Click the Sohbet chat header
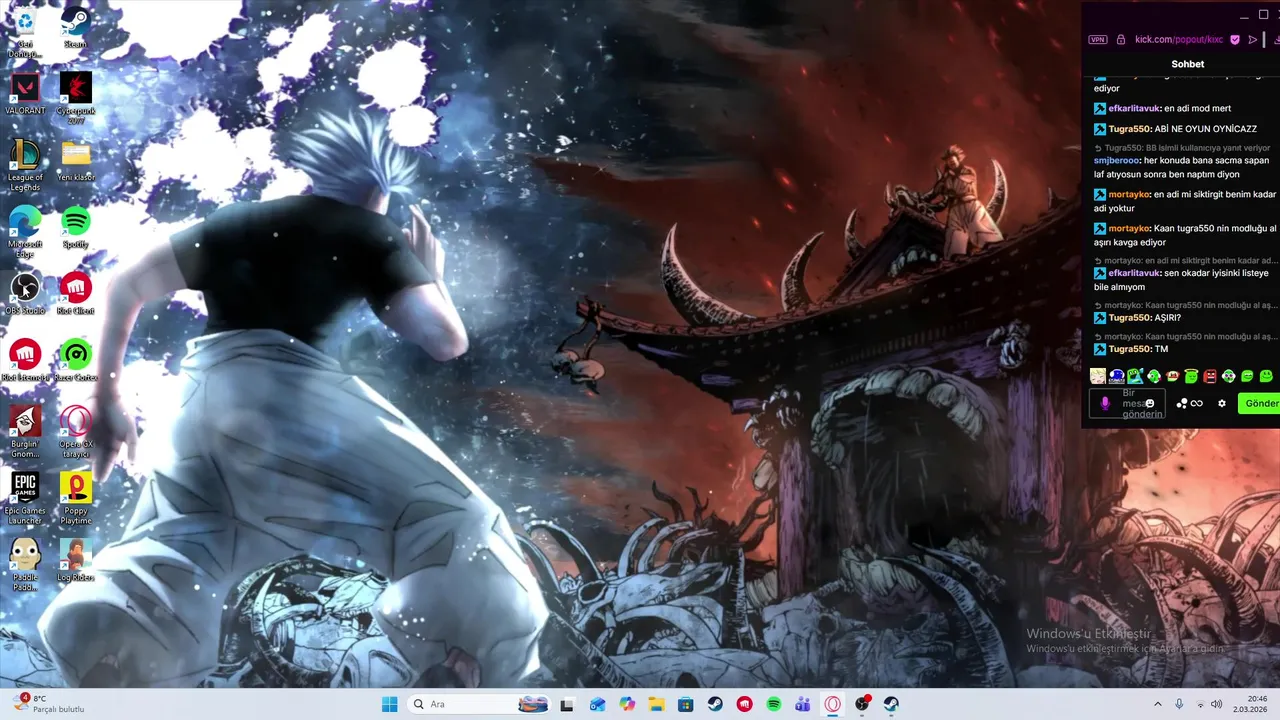Screen dimensions: 1280x720 (x=1187, y=64)
